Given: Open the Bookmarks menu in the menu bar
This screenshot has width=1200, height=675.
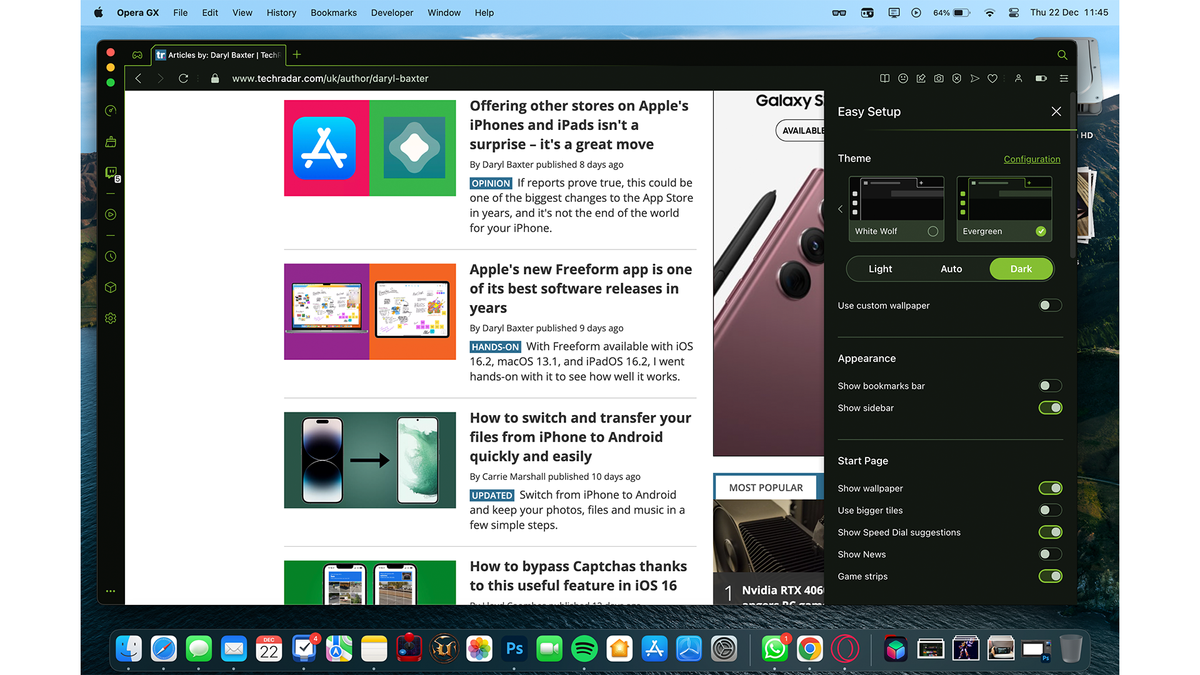Looking at the screenshot, I should 333,12.
